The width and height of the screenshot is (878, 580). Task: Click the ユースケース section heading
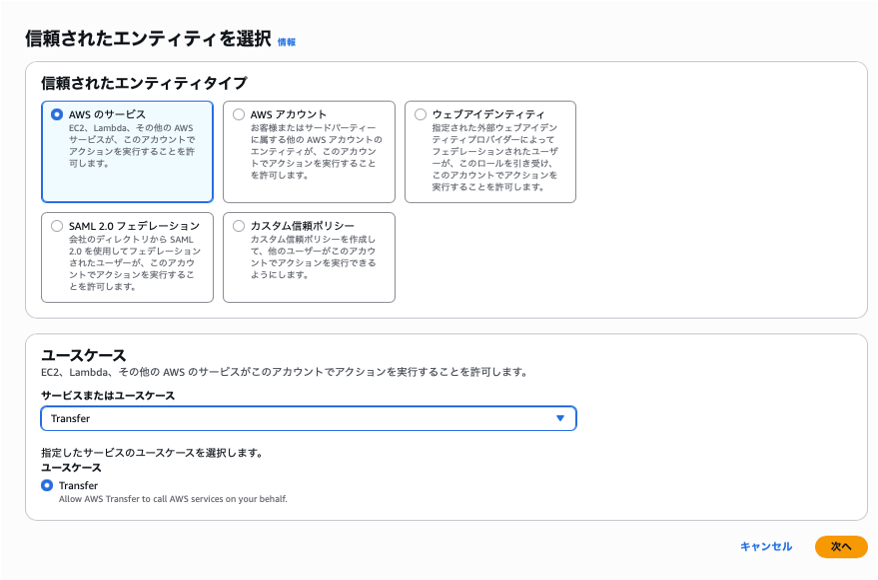coord(83,356)
